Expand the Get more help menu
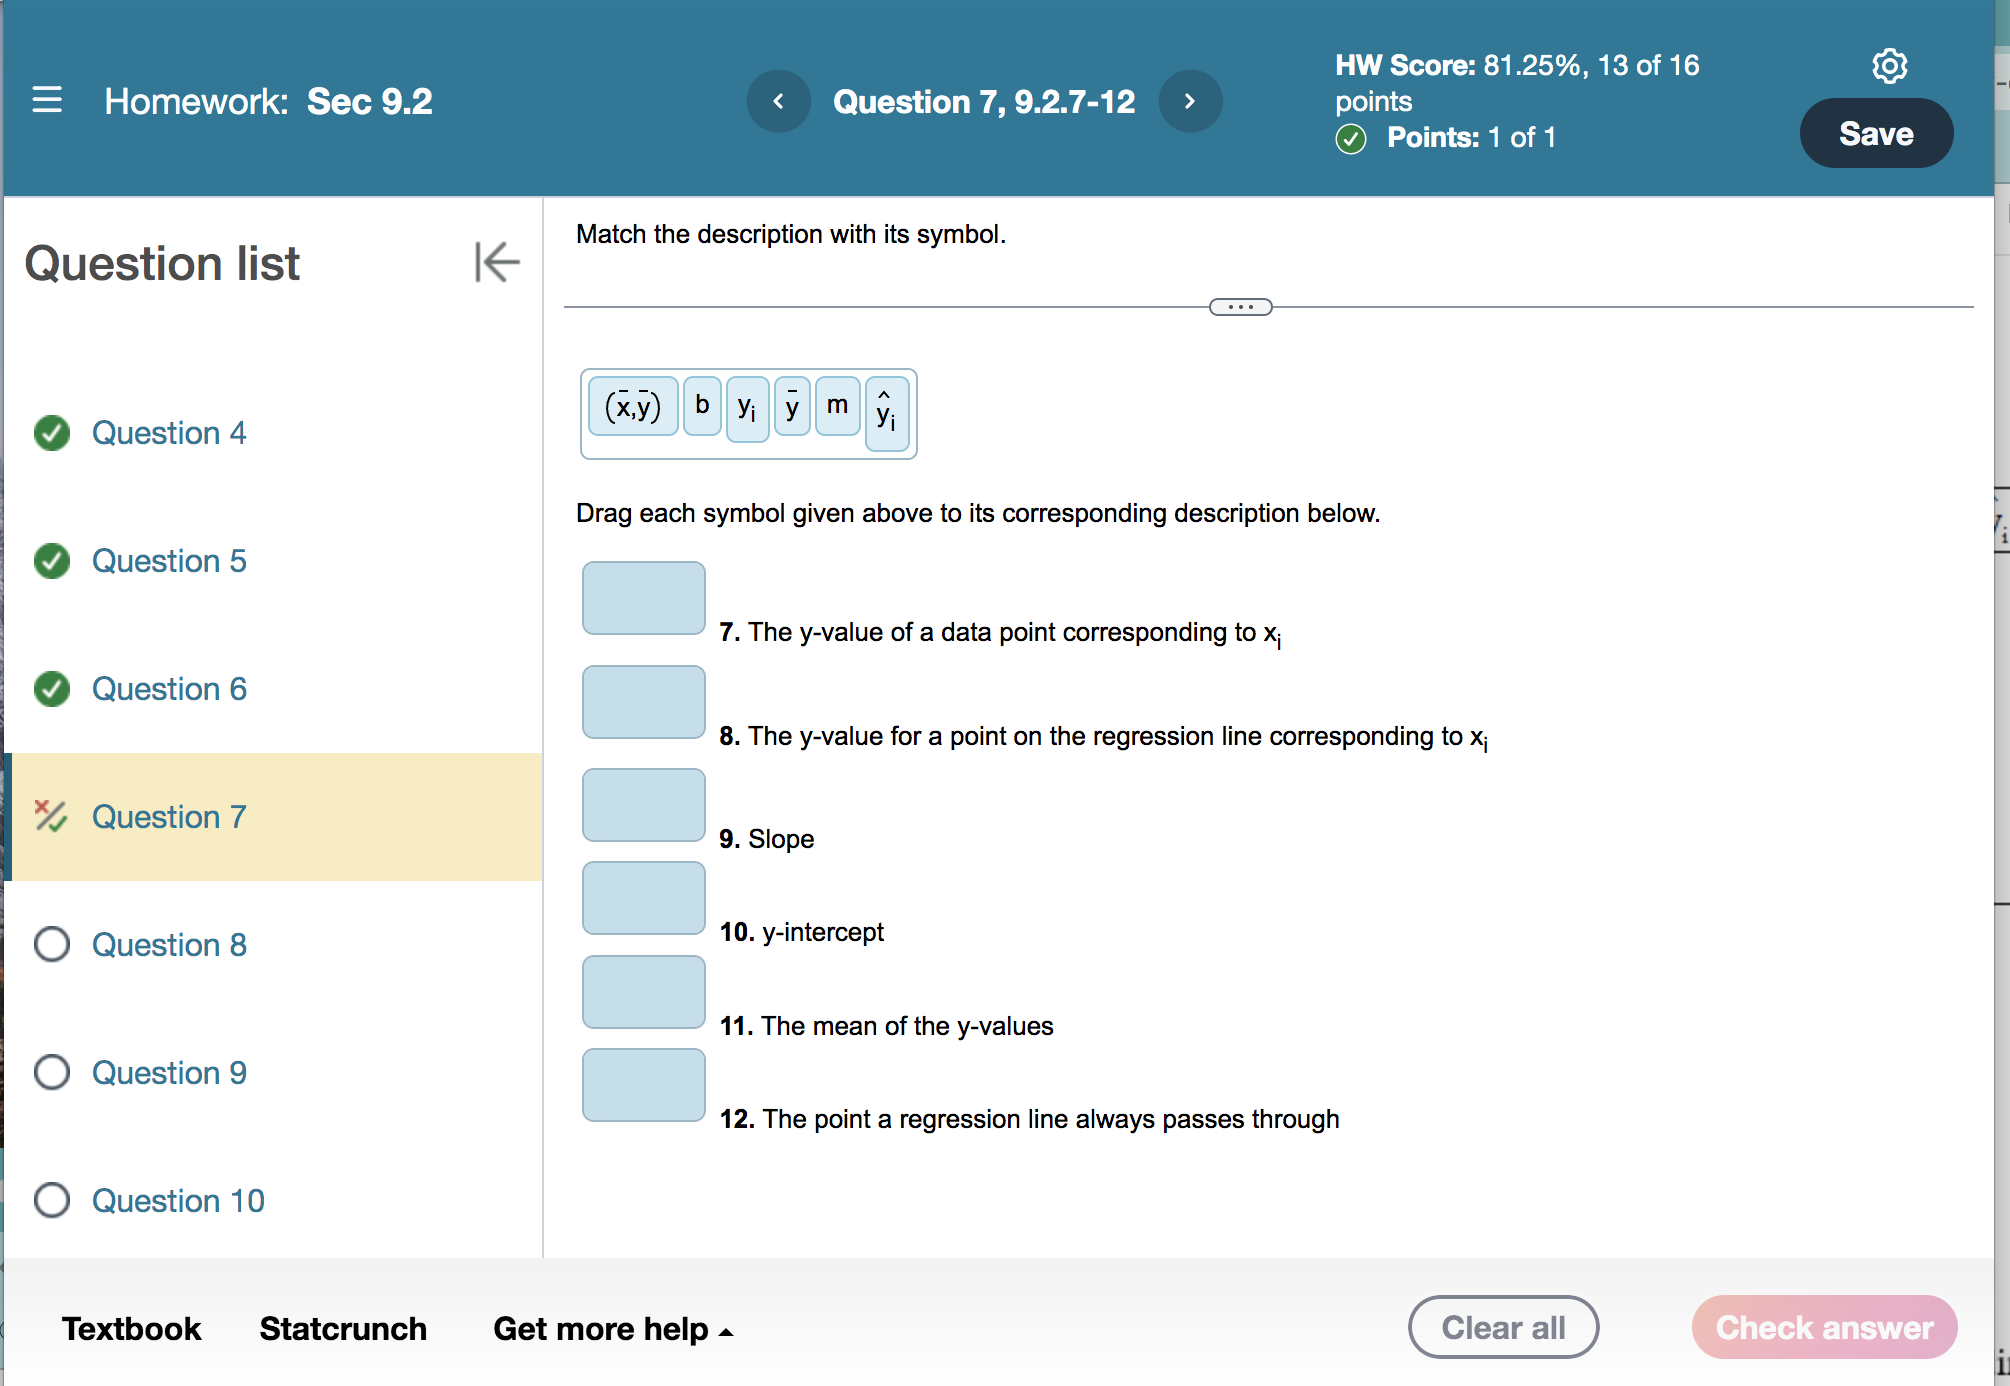This screenshot has width=2010, height=1386. (x=612, y=1328)
